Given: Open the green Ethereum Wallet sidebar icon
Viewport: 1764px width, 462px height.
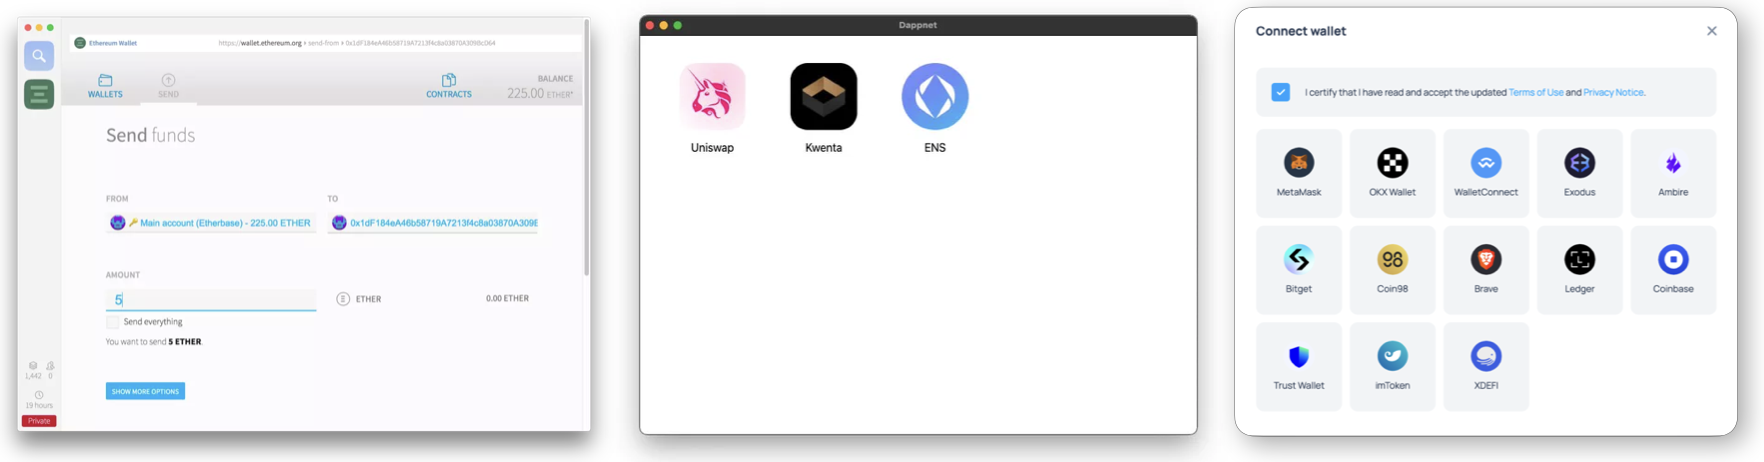Looking at the screenshot, I should [x=39, y=95].
